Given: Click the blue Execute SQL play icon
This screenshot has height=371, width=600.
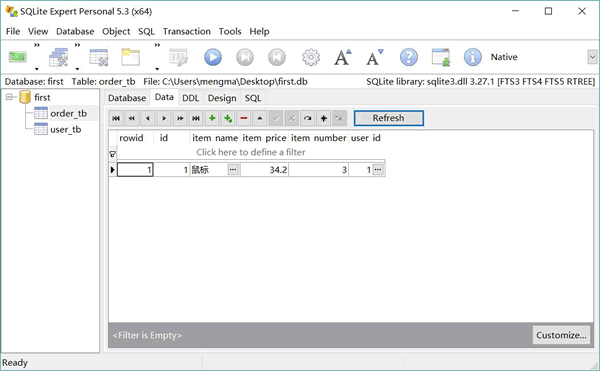Looking at the screenshot, I should tap(213, 57).
